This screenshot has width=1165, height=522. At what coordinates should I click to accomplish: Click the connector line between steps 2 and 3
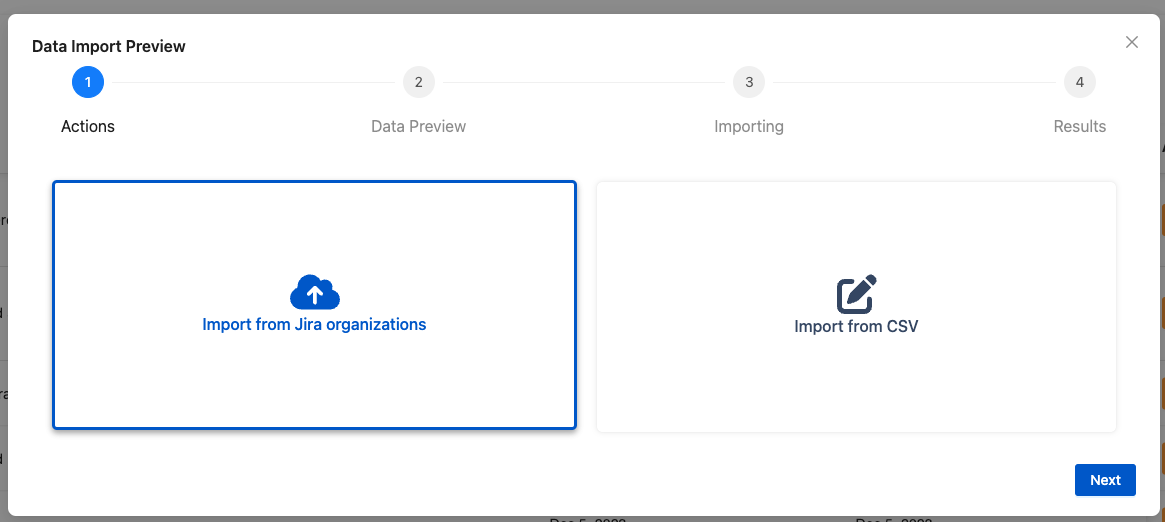(583, 82)
